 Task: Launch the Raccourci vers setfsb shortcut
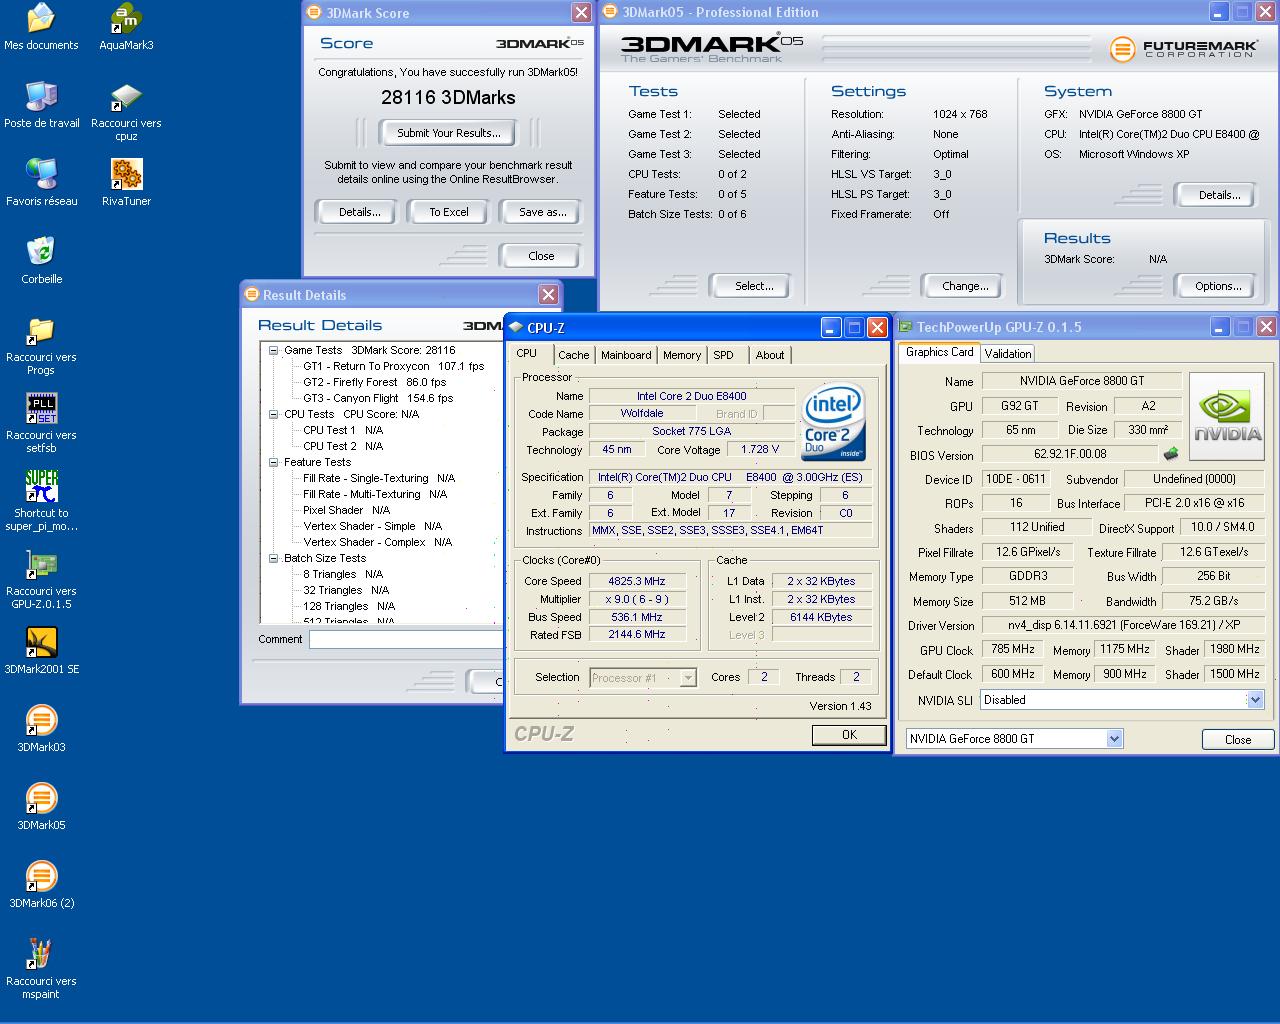[x=41, y=423]
